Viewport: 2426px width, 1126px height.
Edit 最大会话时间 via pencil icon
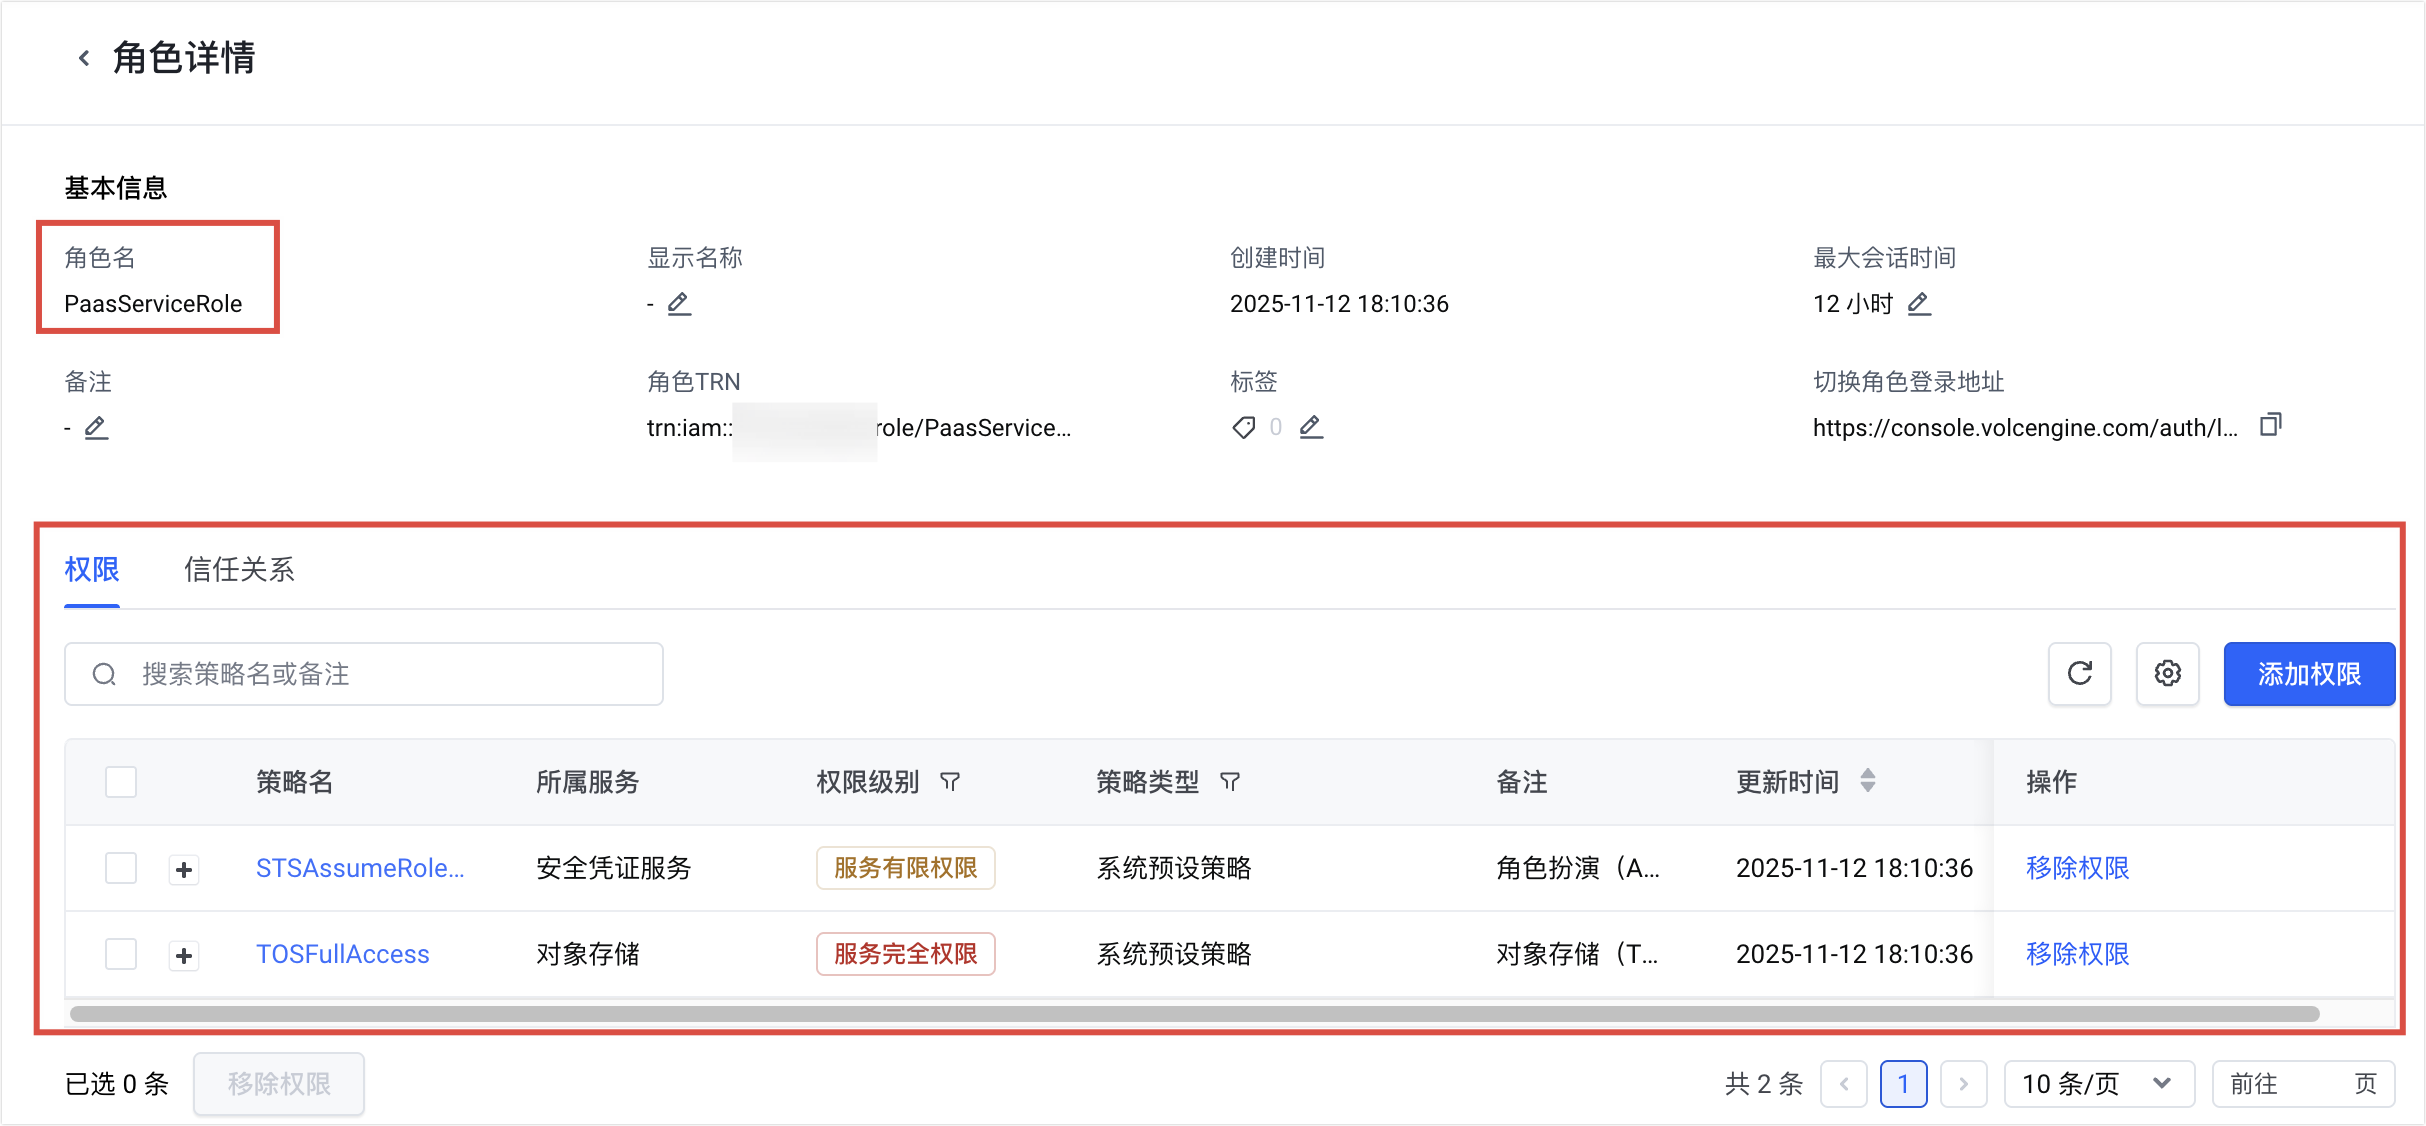[1918, 303]
